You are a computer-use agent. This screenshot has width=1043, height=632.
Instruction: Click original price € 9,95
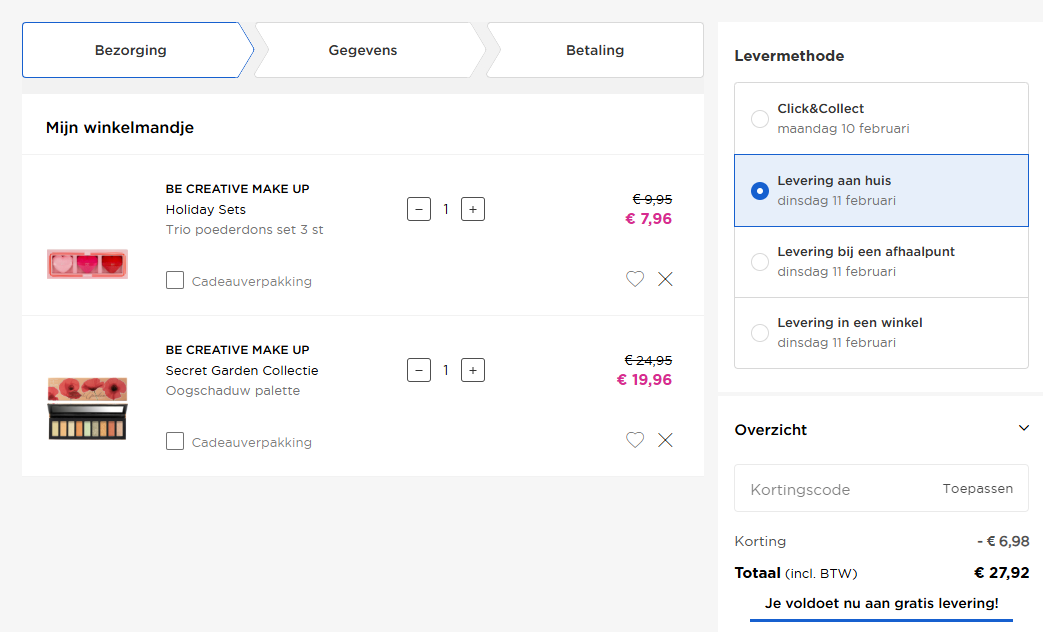(652, 200)
